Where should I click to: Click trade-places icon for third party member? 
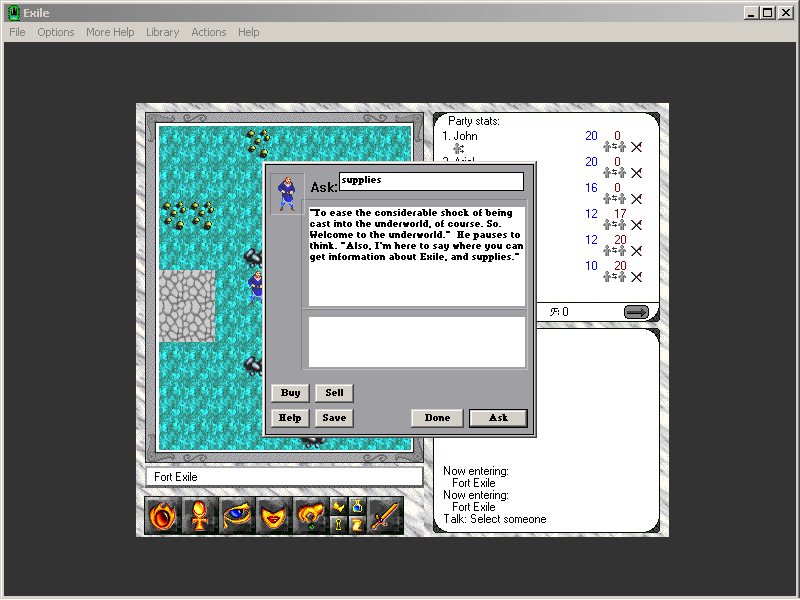point(614,199)
